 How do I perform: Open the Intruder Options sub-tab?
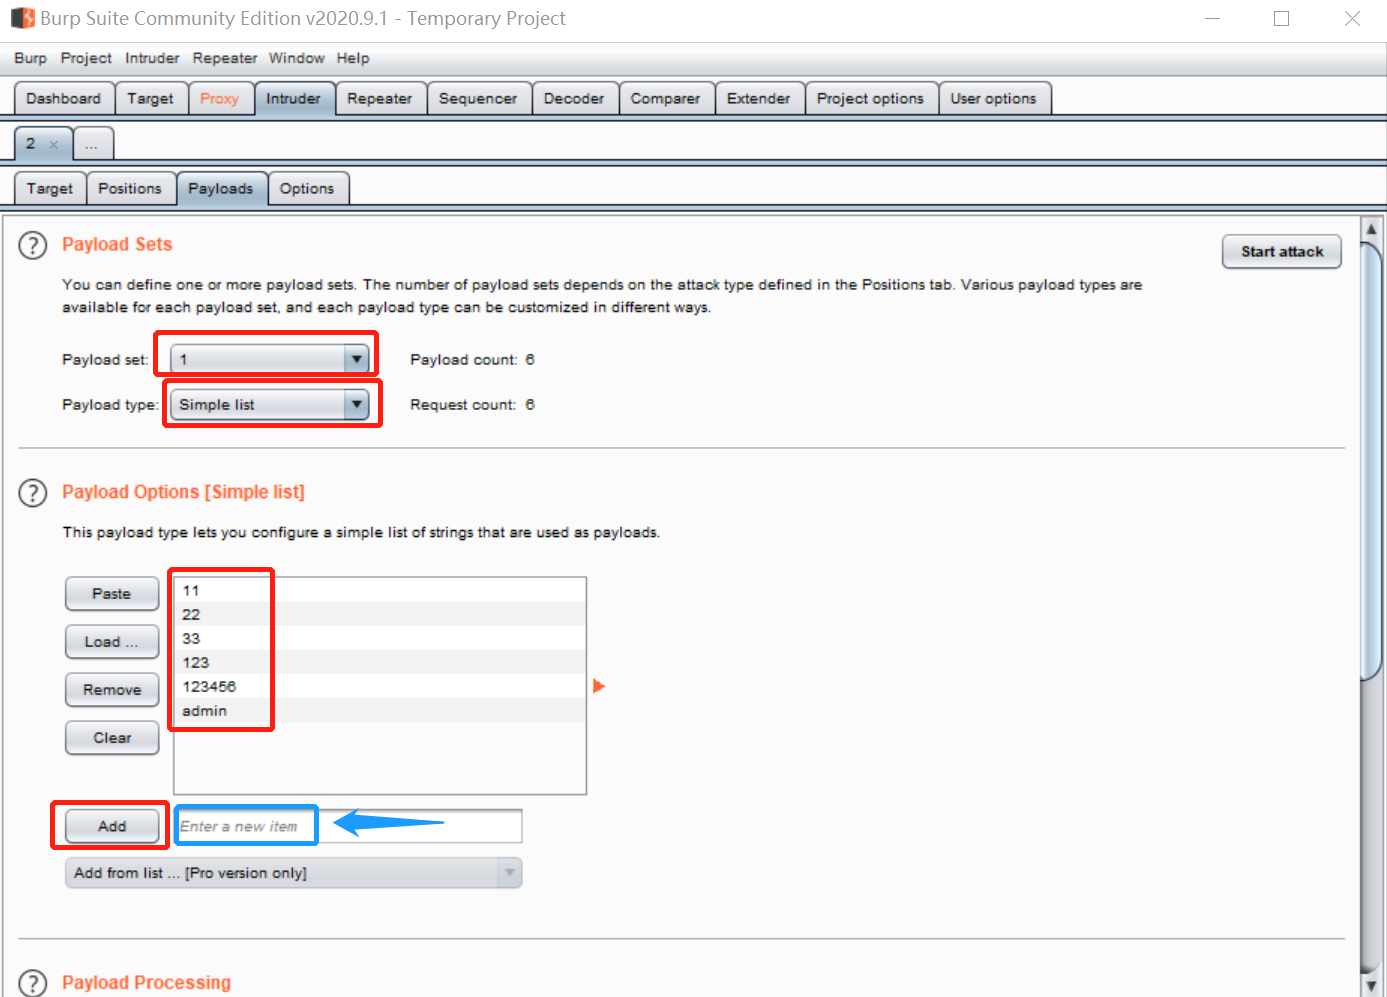coord(307,188)
